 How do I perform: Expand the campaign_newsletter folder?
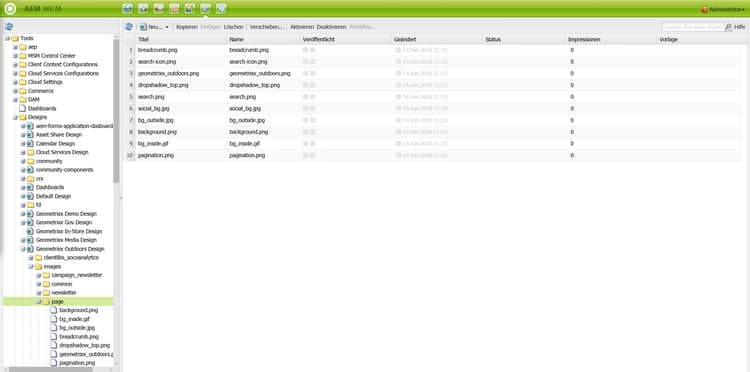[x=39, y=275]
